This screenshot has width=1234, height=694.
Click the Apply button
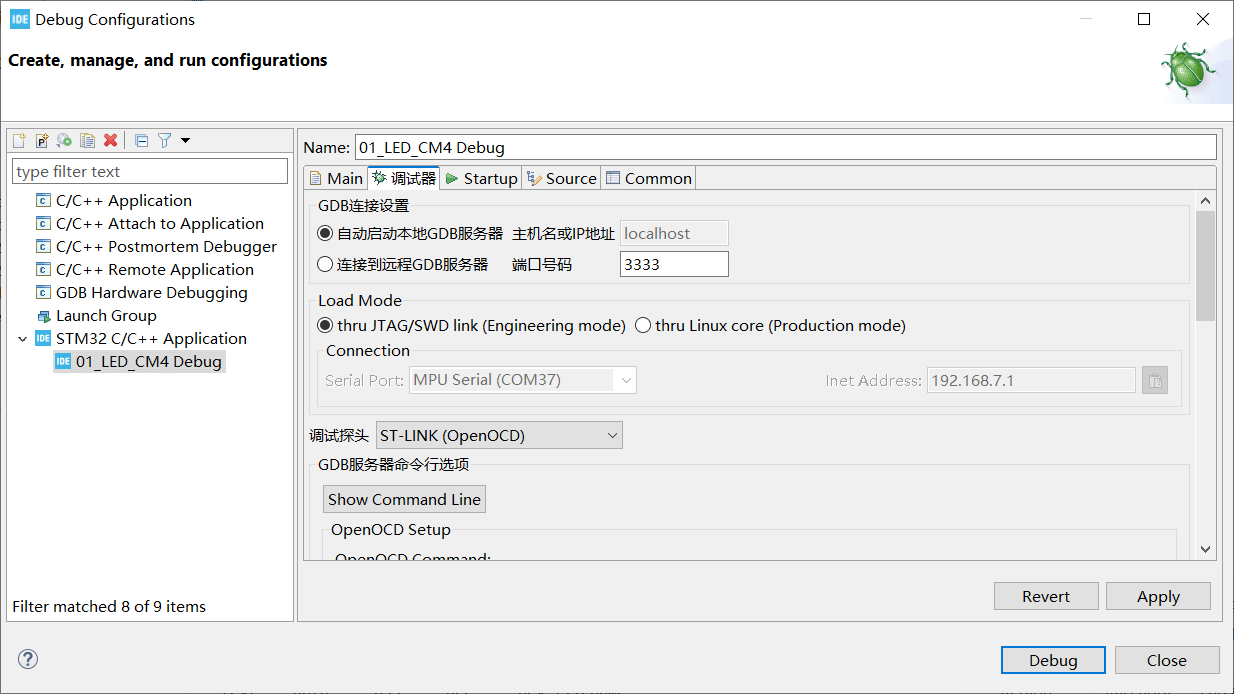[x=1158, y=597]
